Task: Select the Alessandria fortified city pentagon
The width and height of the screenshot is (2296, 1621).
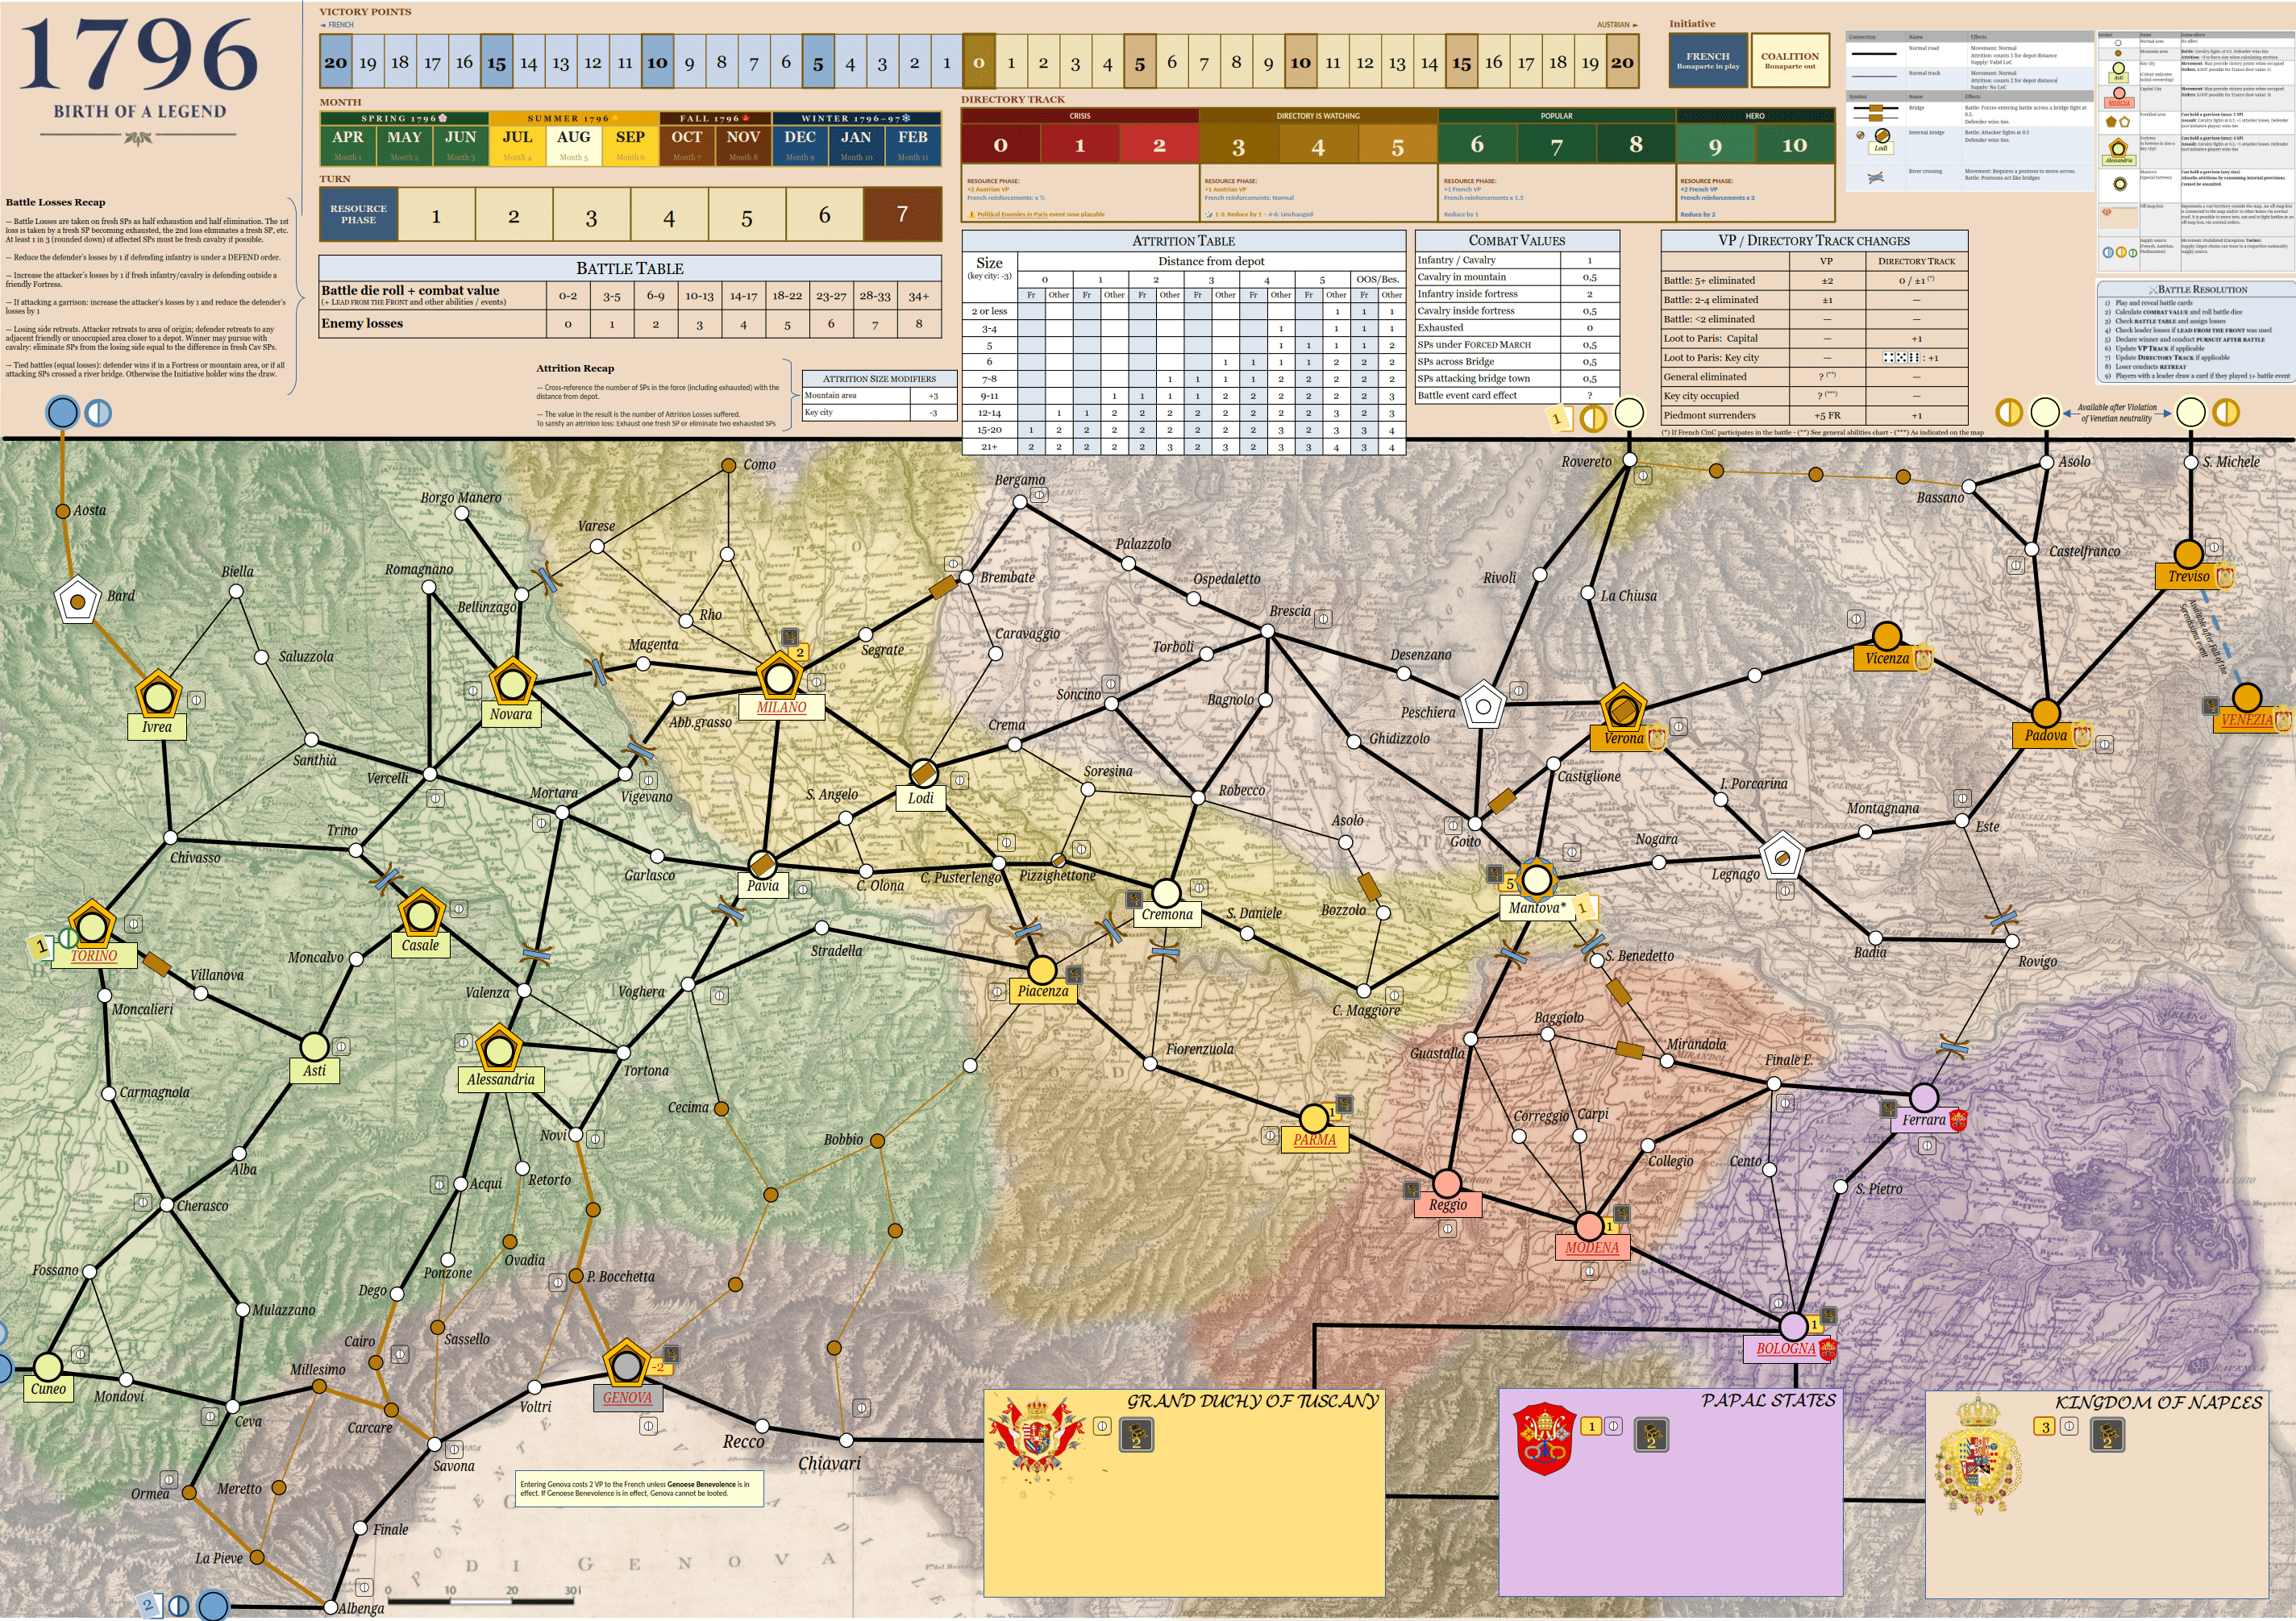Action: 498,1049
